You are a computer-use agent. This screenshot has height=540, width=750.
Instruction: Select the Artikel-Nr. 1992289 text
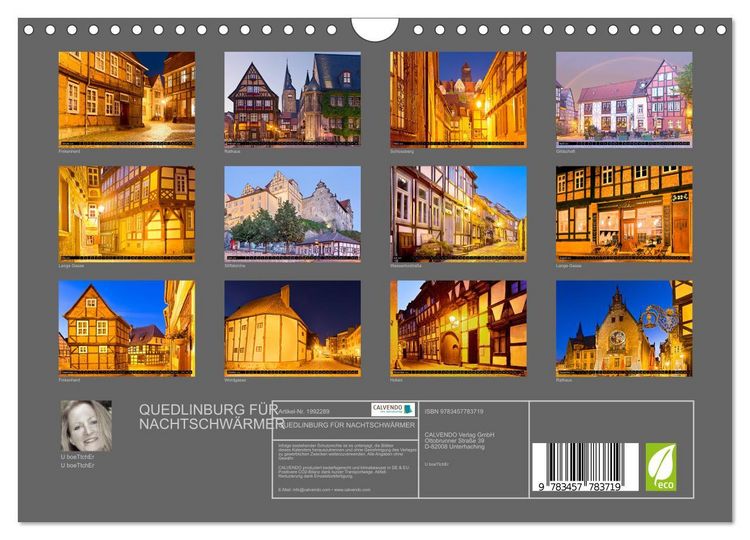(x=304, y=411)
